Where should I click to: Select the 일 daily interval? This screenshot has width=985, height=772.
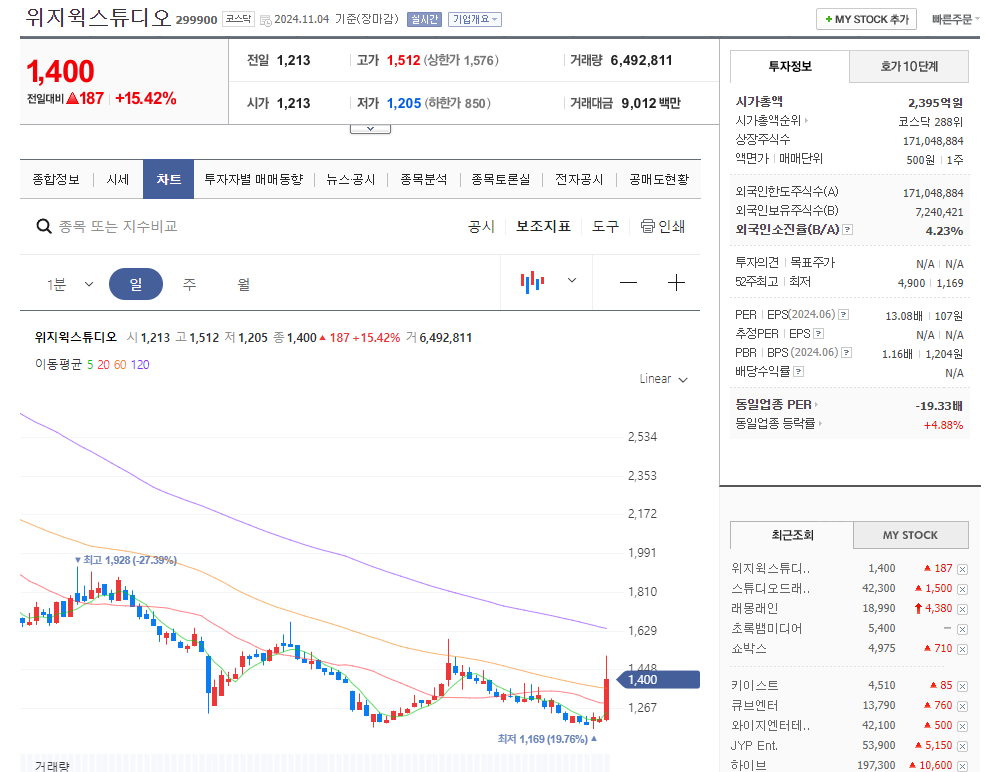click(x=136, y=284)
